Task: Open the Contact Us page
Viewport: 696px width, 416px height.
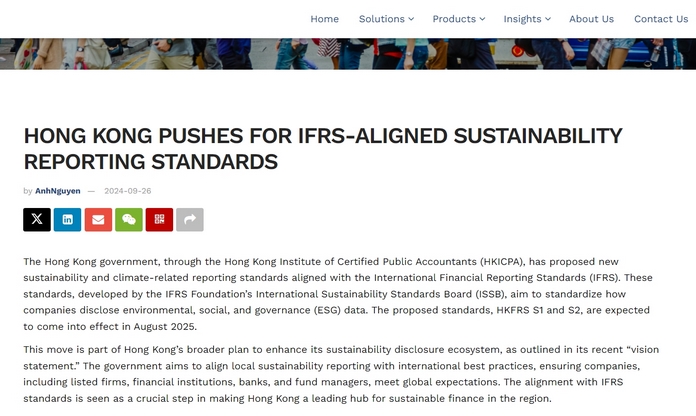Action: [x=661, y=19]
